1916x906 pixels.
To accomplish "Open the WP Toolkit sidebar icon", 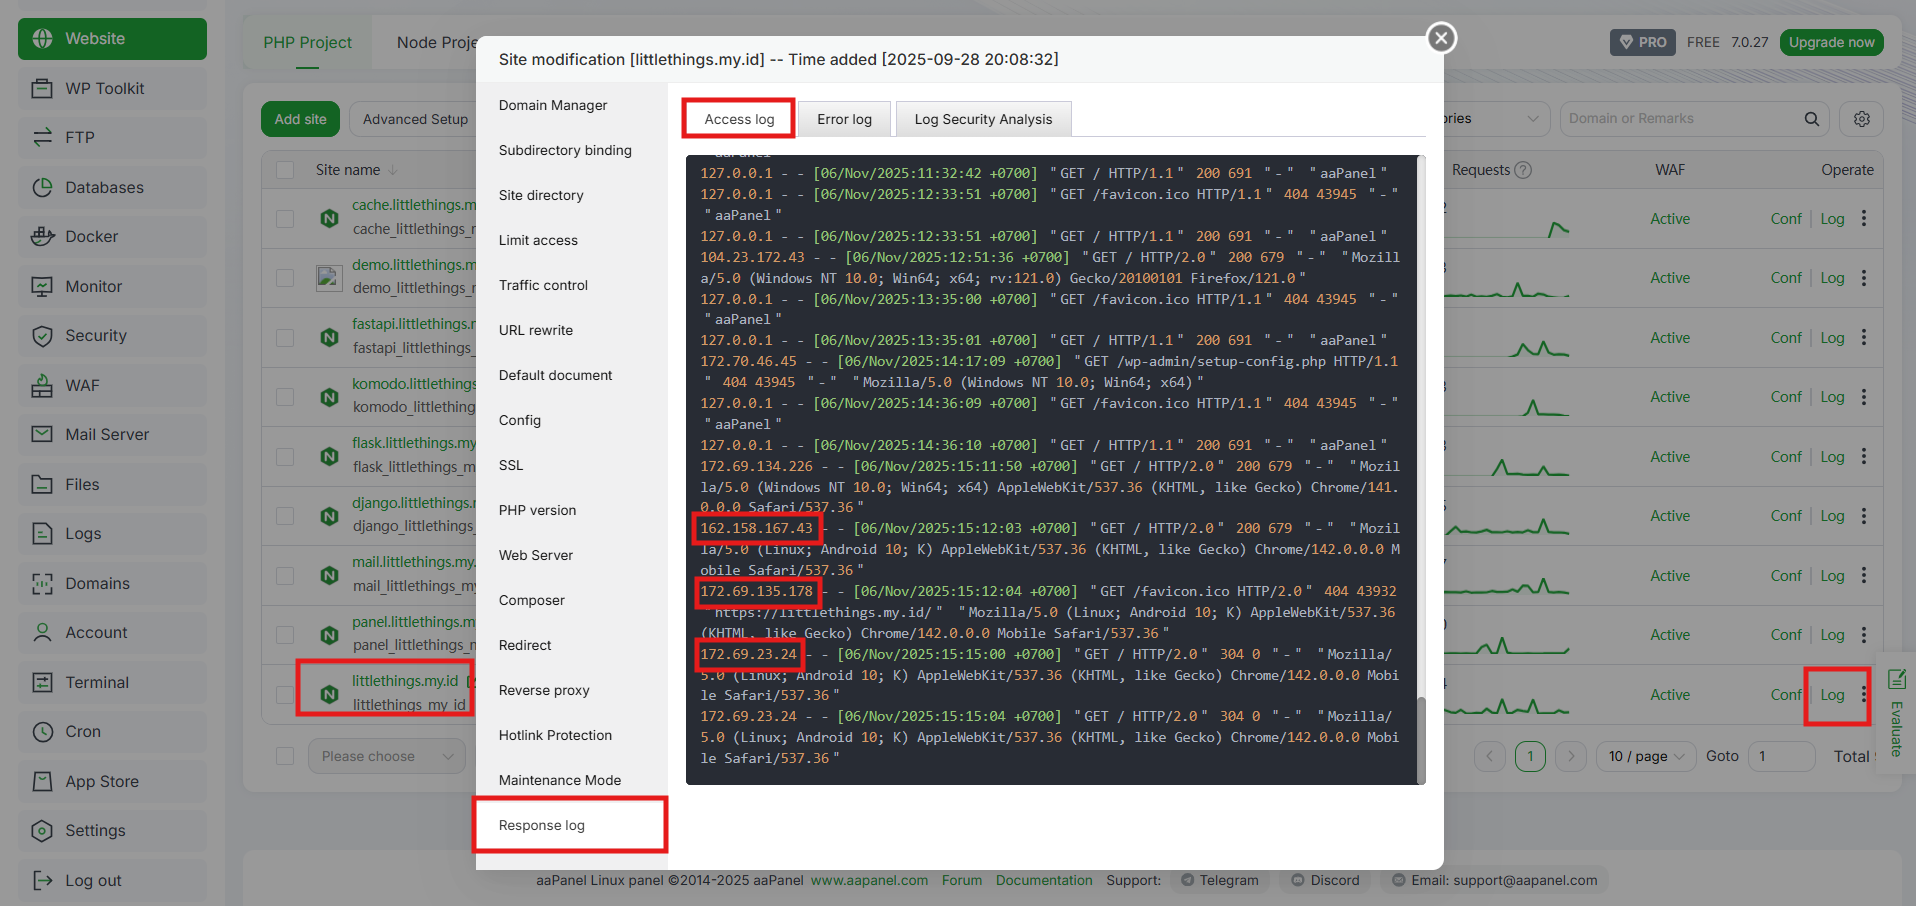I will [x=42, y=88].
